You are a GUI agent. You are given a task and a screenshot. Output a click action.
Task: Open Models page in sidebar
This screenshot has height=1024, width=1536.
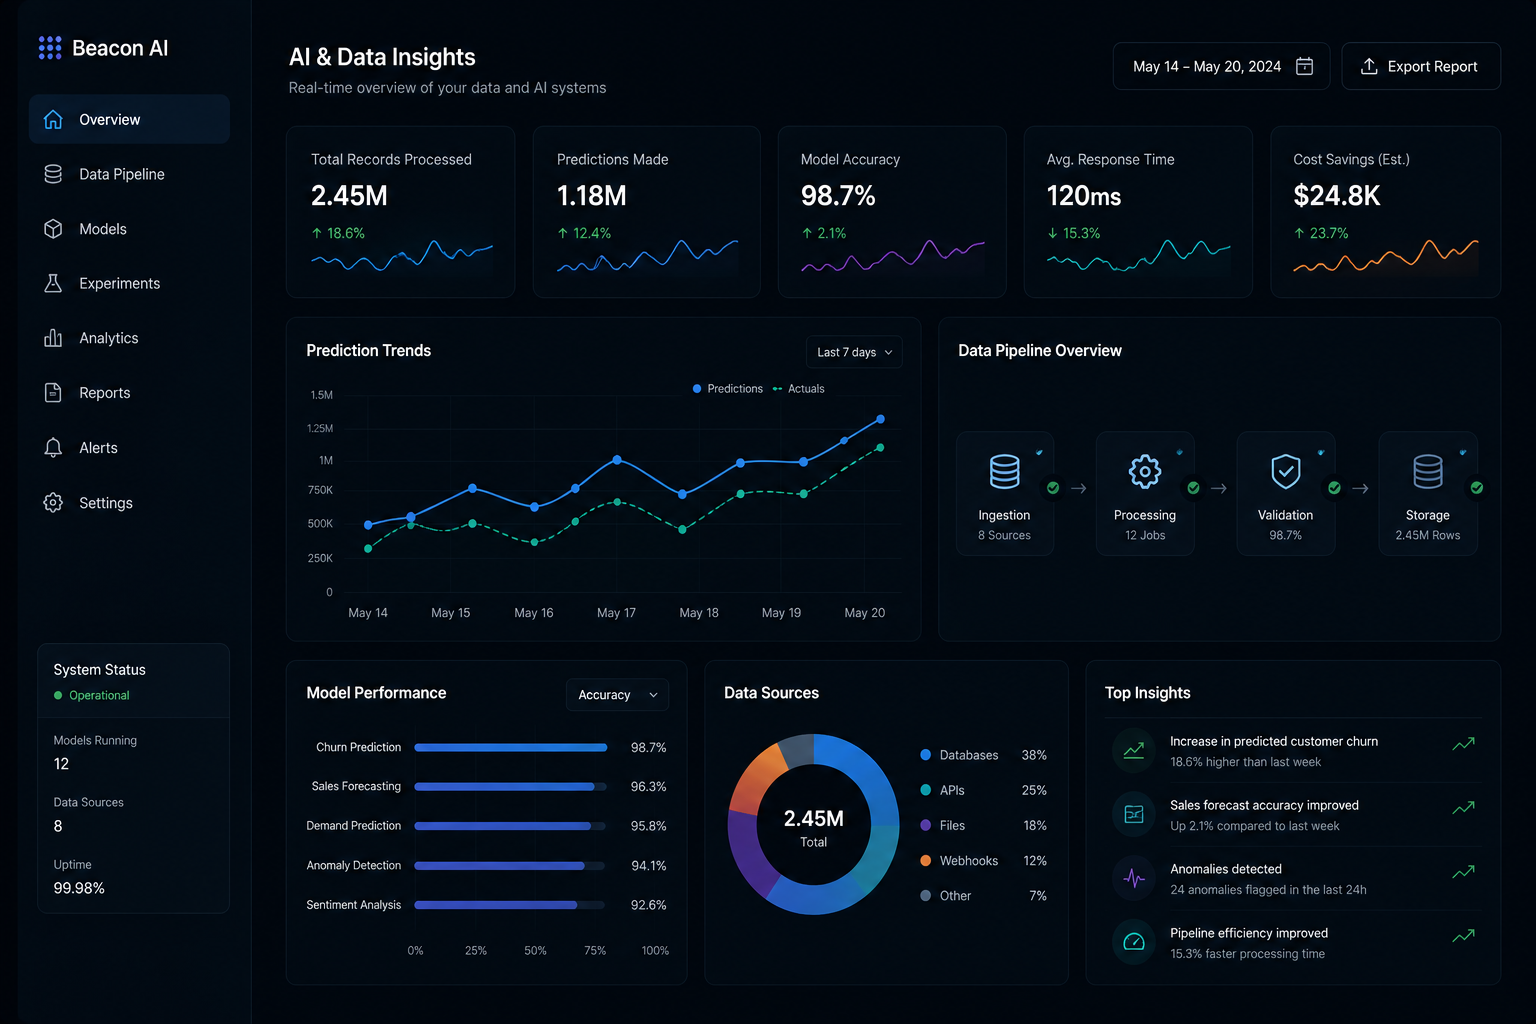pyautogui.click(x=129, y=229)
